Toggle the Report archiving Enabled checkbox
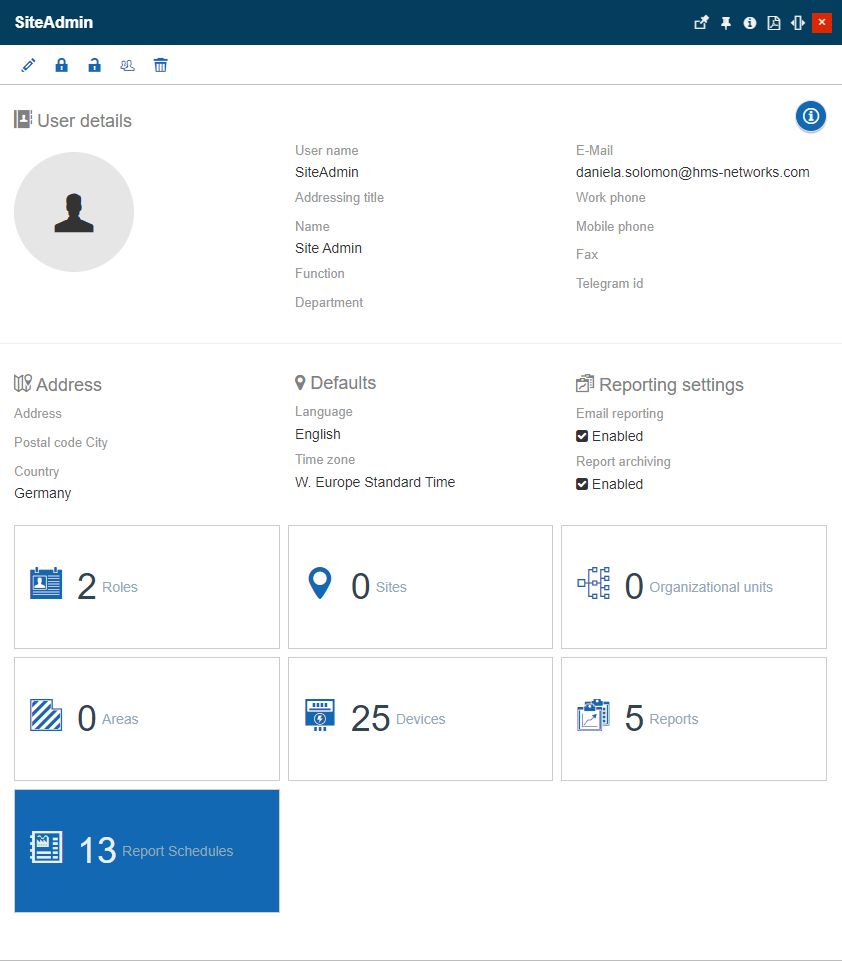 tap(582, 484)
